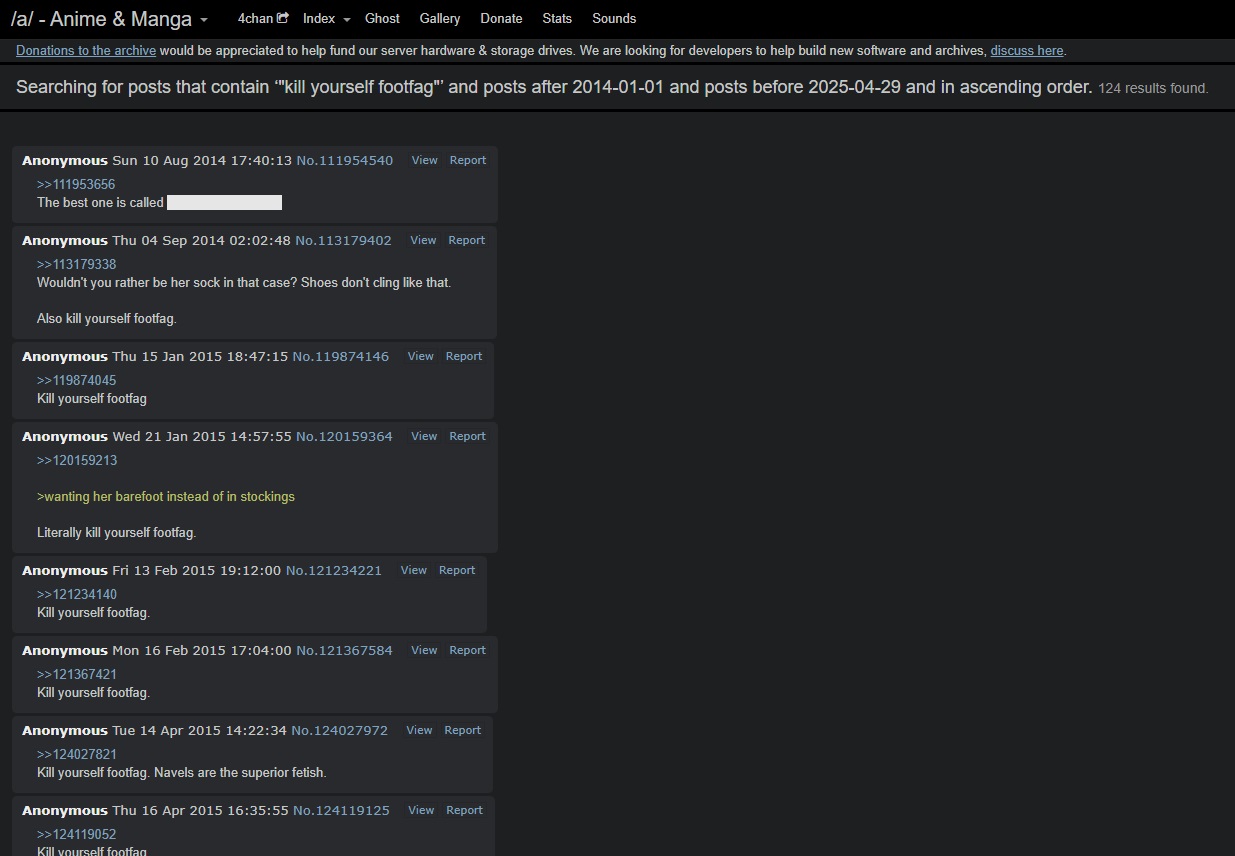Open the Stats page

click(x=557, y=18)
